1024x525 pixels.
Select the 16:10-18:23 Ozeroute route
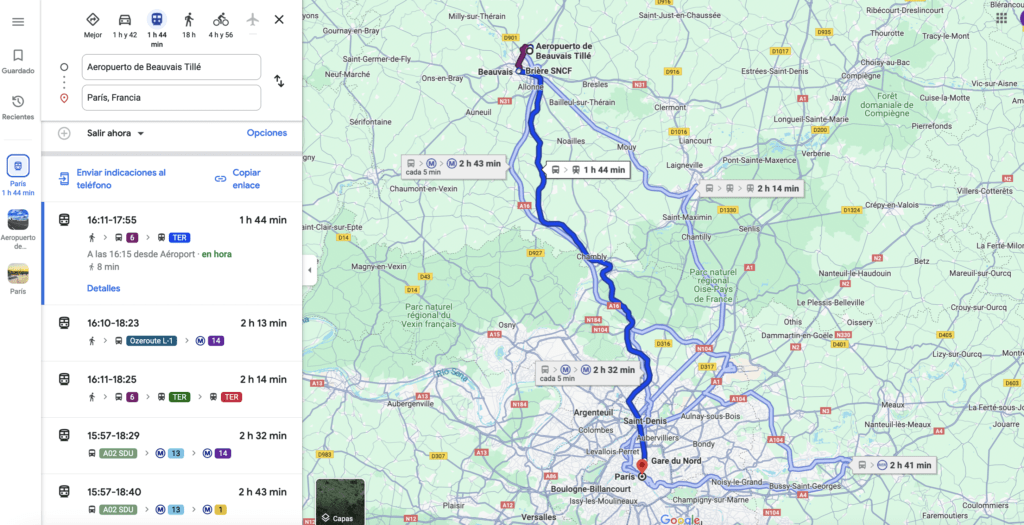pos(172,332)
